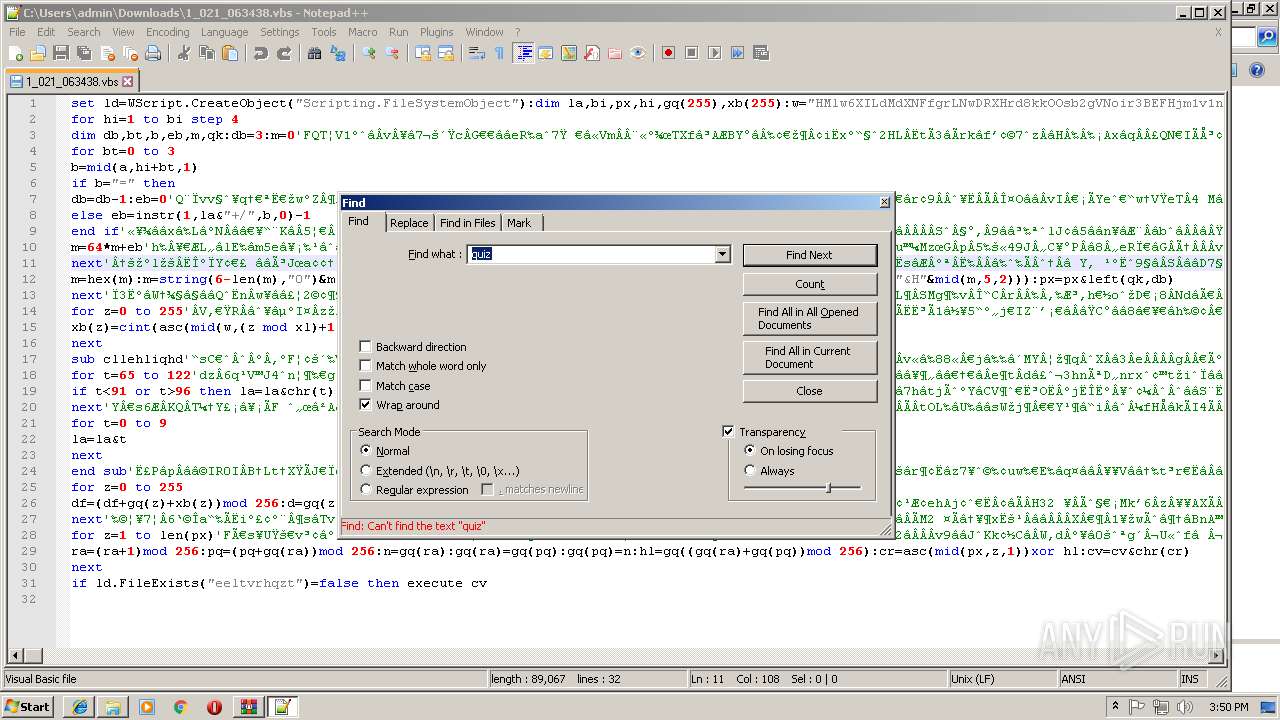1280x720 pixels.
Task: Click the Stop Recording macro icon
Action: 691,53
